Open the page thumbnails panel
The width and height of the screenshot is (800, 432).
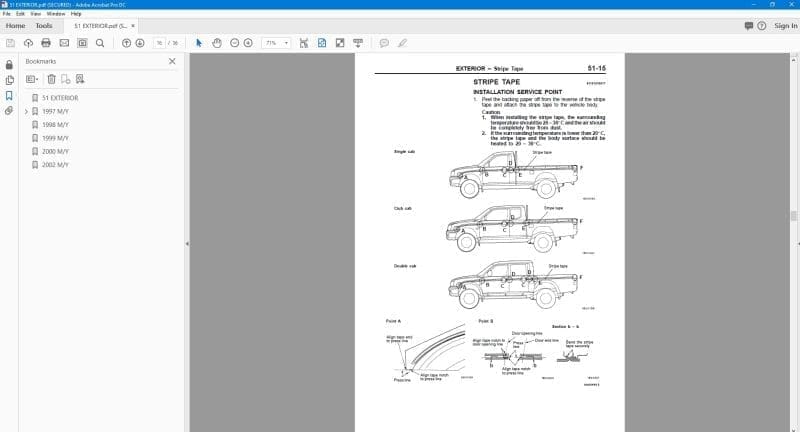point(9,80)
